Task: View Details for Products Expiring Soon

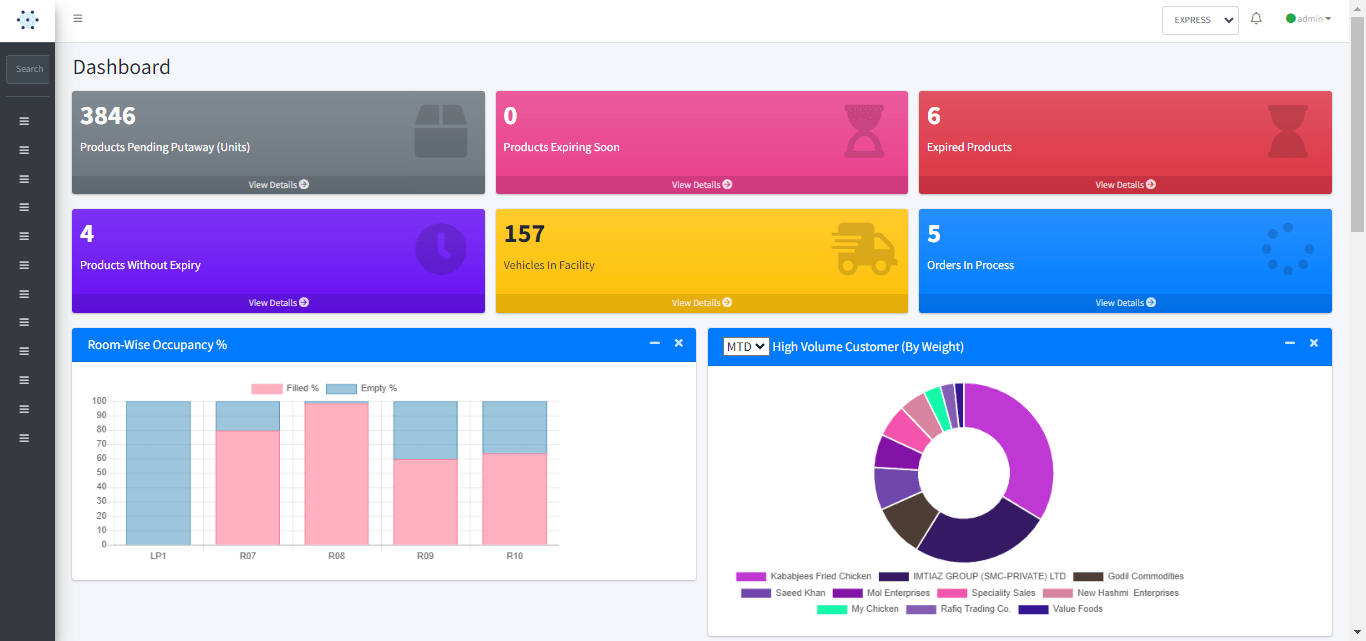Action: point(701,185)
